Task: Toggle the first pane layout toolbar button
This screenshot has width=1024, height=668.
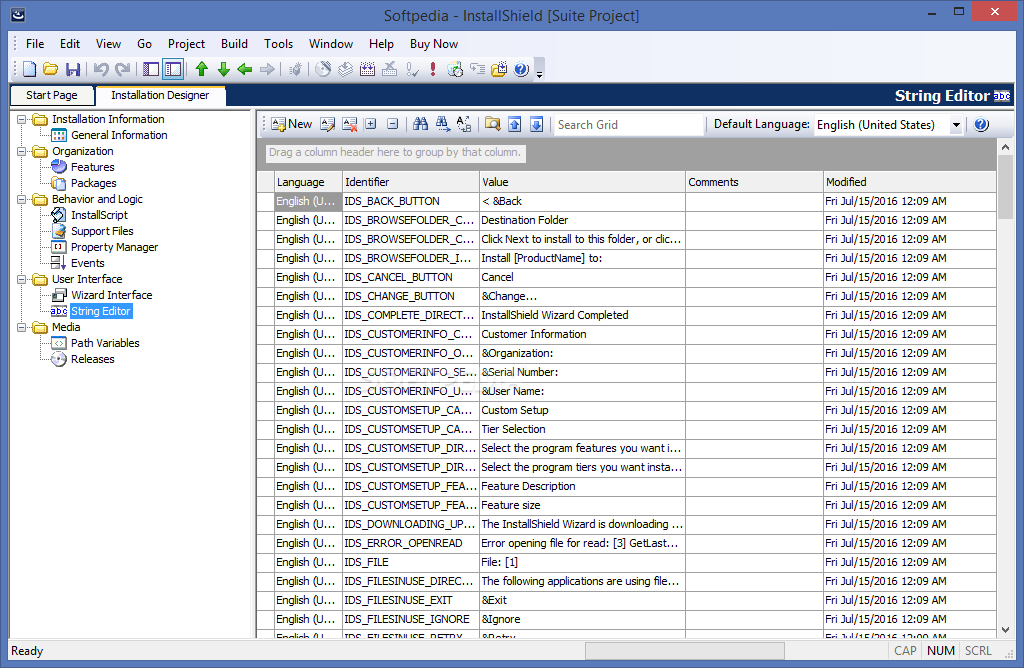Action: [x=151, y=69]
